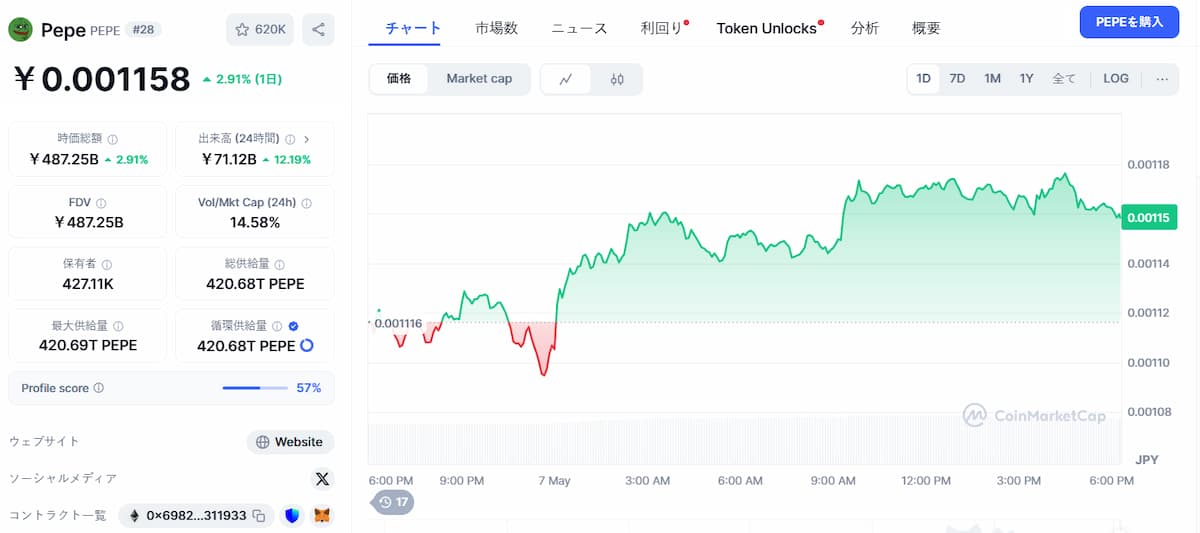The image size is (1200, 533).
Task: Switch to candlestick chart view icon
Action: [x=617, y=79]
